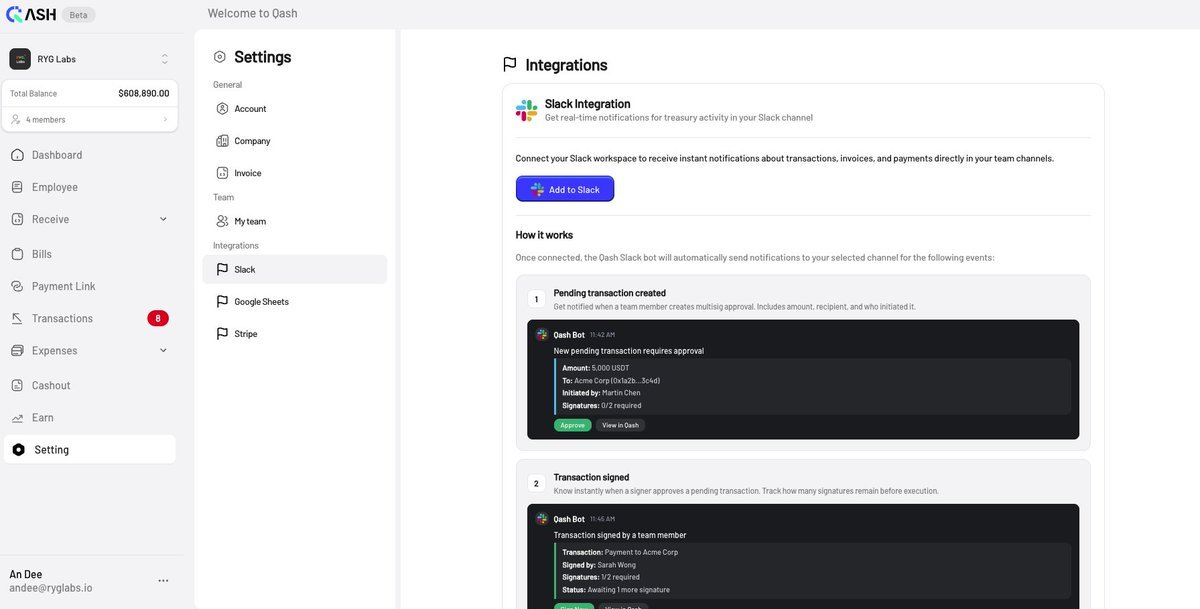The height and width of the screenshot is (609, 1200).
Task: Expand the Expenses submenu chevron
Action: [163, 350]
